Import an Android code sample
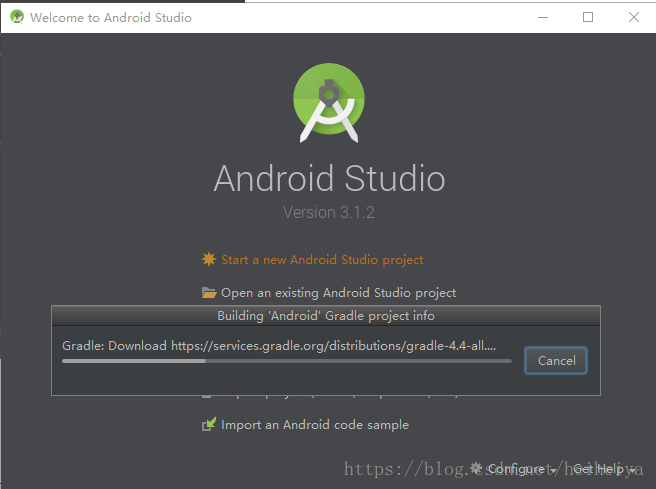Screen dimensions: 656x489 [x=315, y=425]
